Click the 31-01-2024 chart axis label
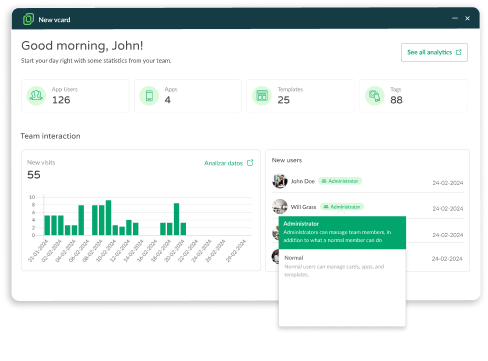This screenshot has width=488, height=361. pyautogui.click(x=38, y=251)
